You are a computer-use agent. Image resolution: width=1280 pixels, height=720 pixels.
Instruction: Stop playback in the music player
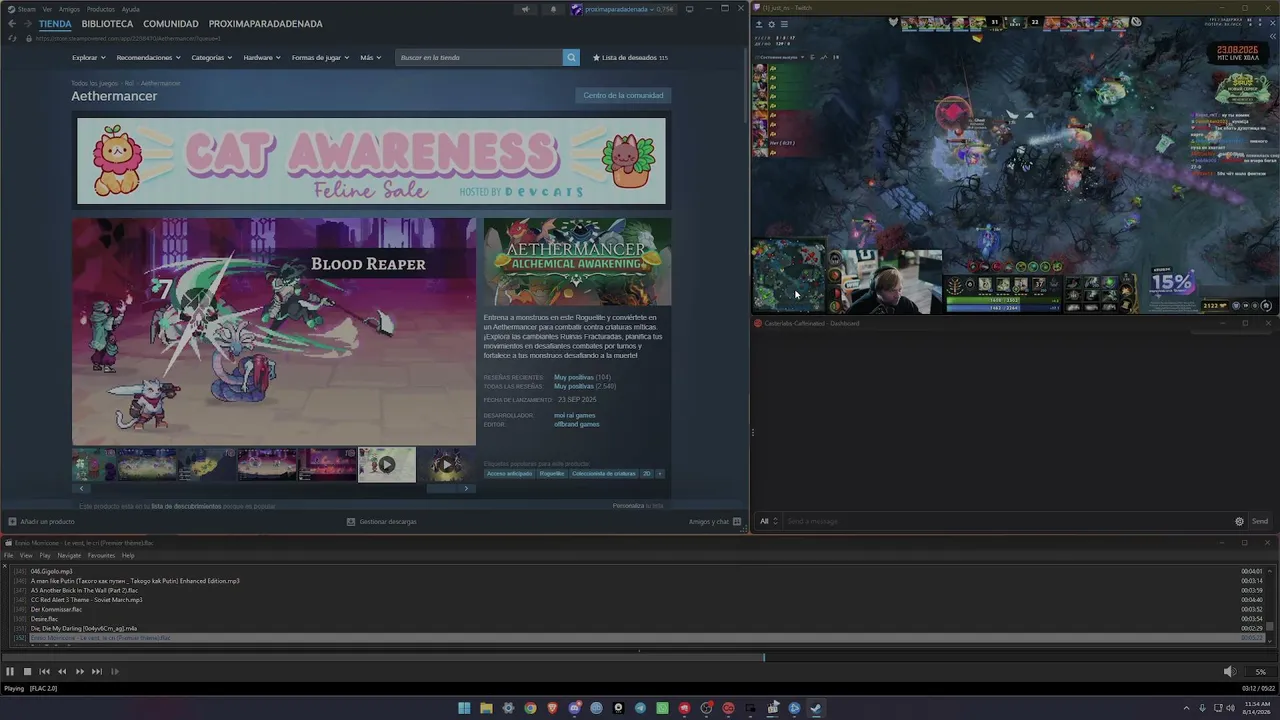point(27,672)
